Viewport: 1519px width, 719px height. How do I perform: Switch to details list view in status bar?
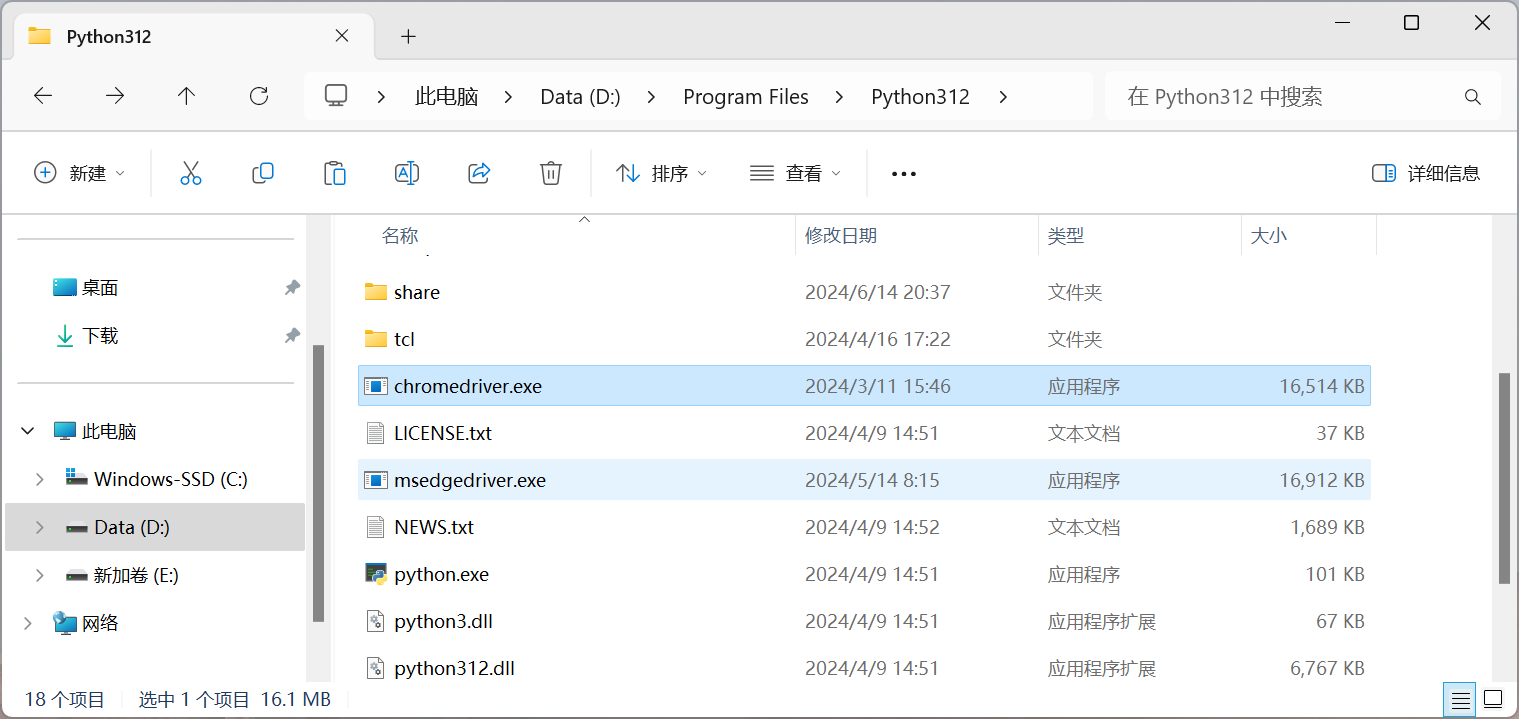click(1461, 698)
